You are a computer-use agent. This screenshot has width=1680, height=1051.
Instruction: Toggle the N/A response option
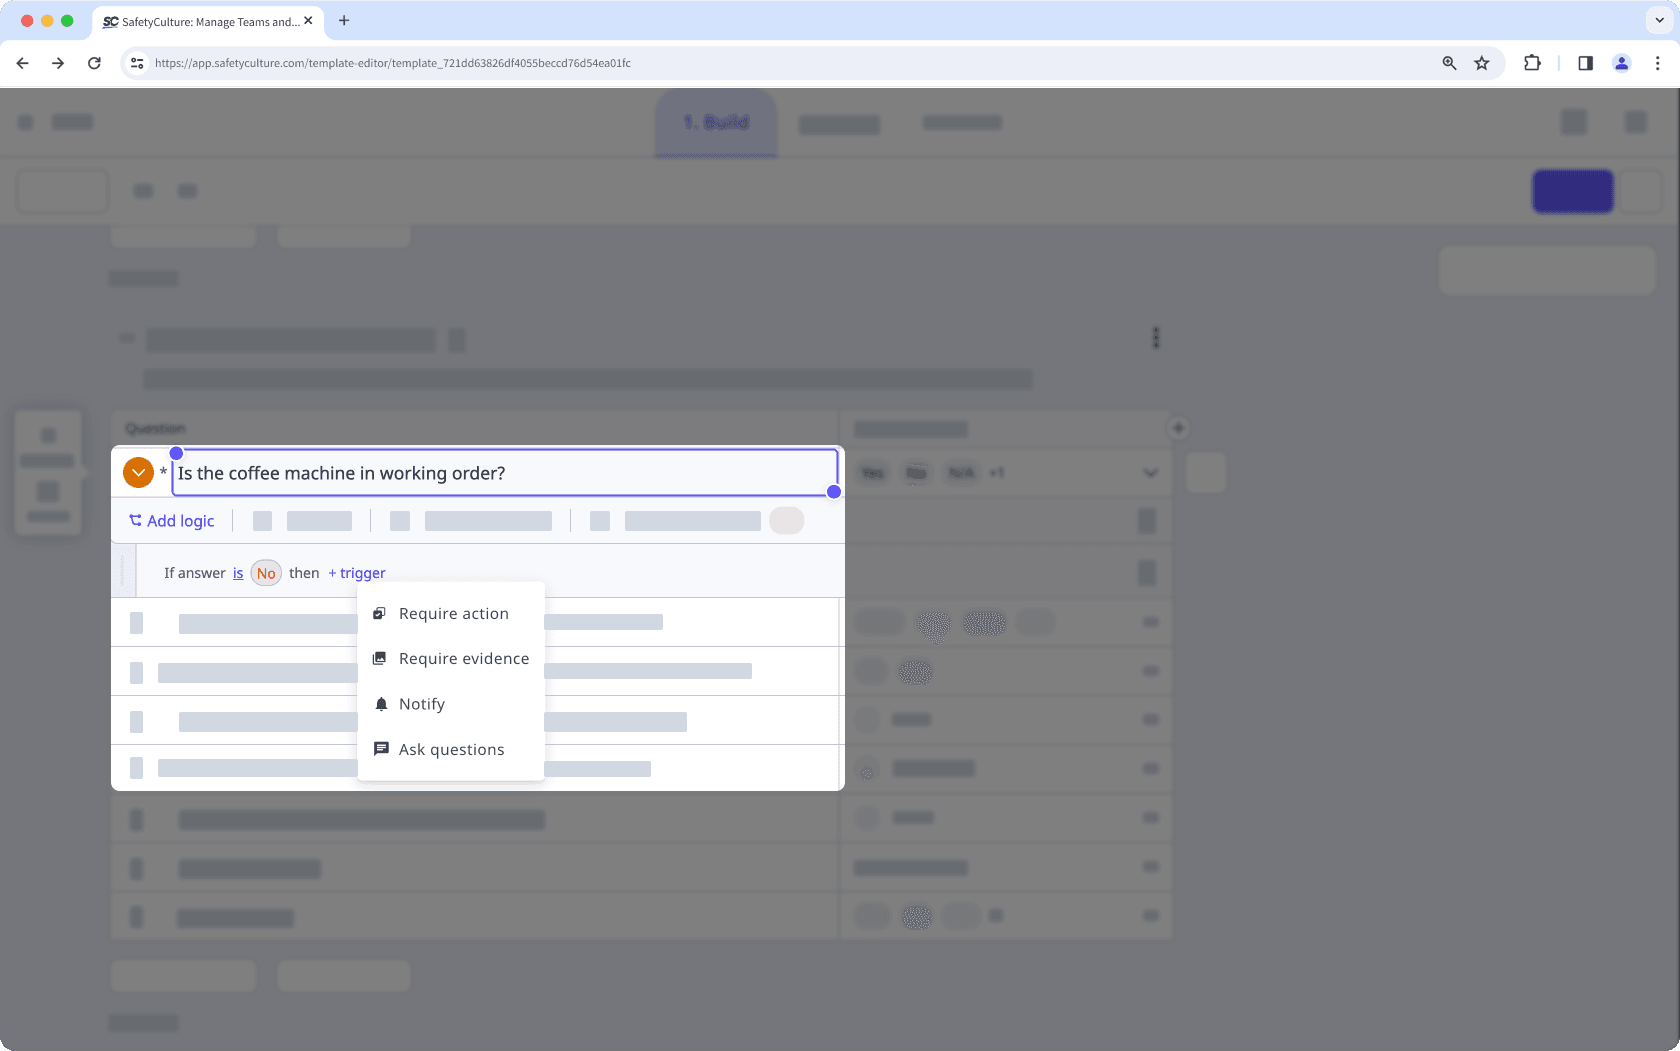click(959, 472)
